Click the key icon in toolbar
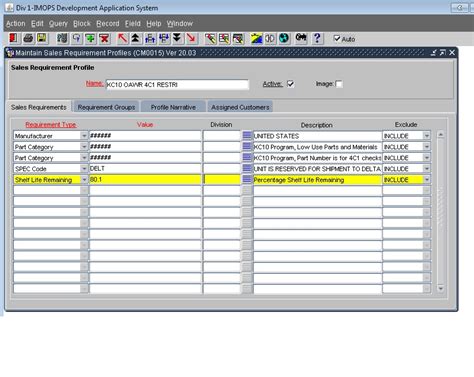 coord(301,38)
